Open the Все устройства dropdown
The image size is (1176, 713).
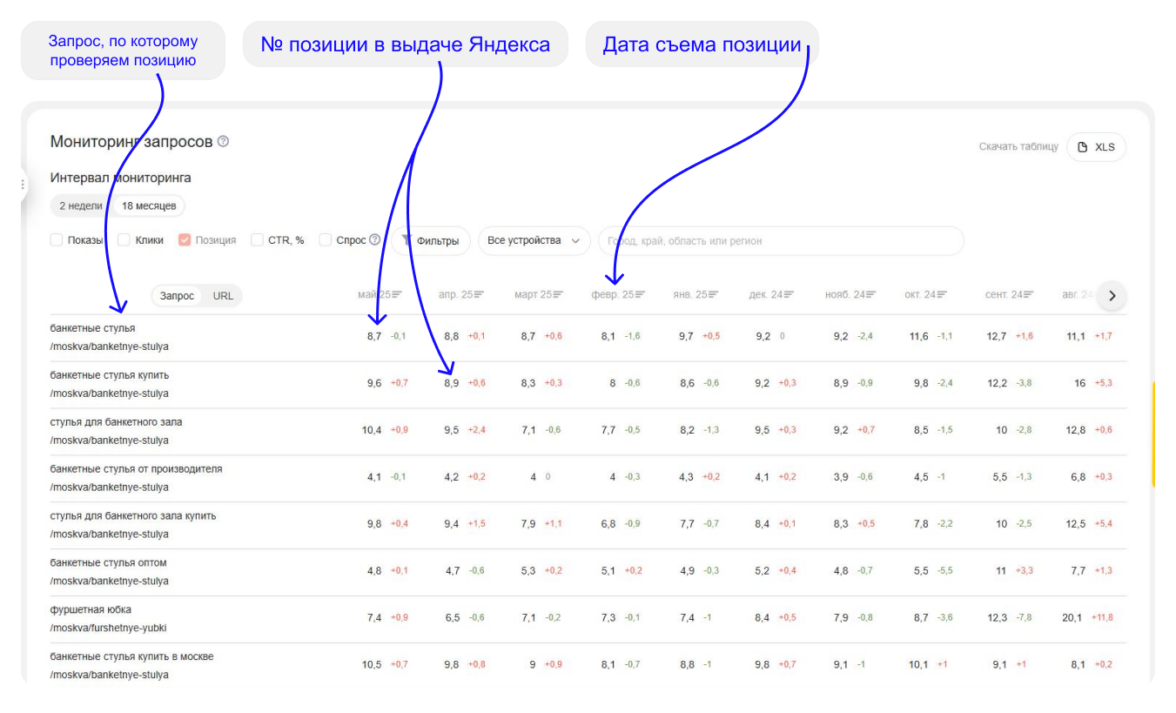pyautogui.click(x=533, y=241)
